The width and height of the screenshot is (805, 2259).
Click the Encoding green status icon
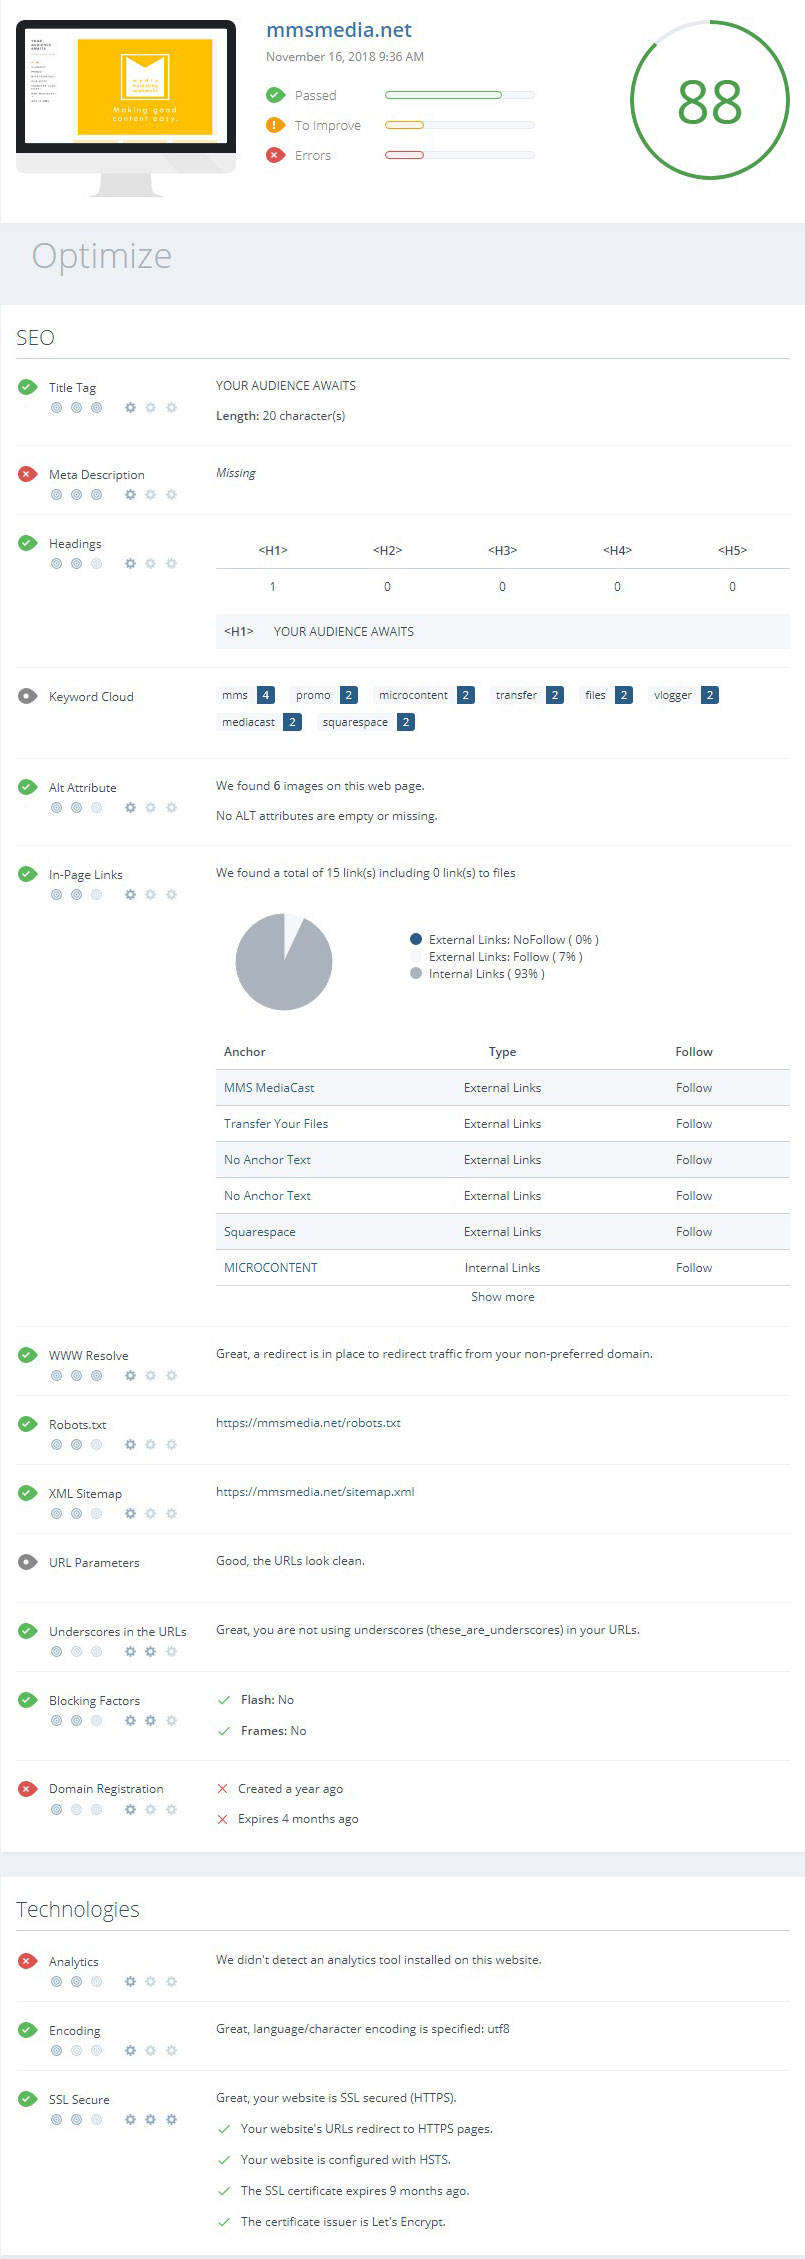coord(28,2030)
